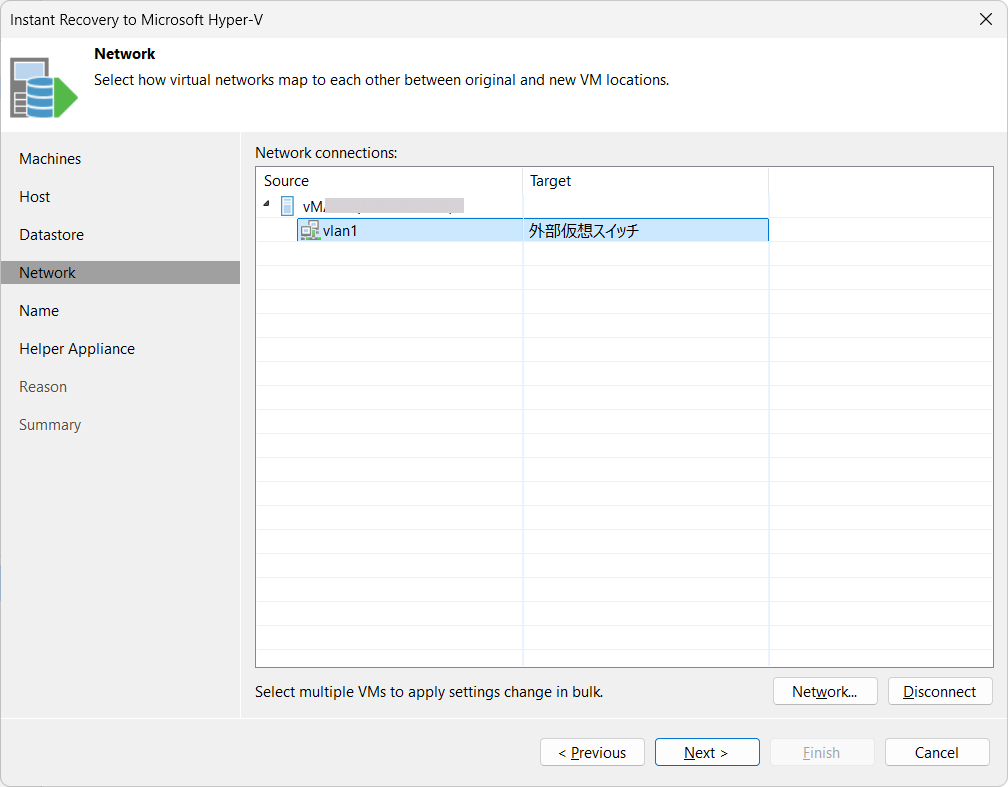Click the Target column header
The width and height of the screenshot is (1008, 787).
click(645, 181)
